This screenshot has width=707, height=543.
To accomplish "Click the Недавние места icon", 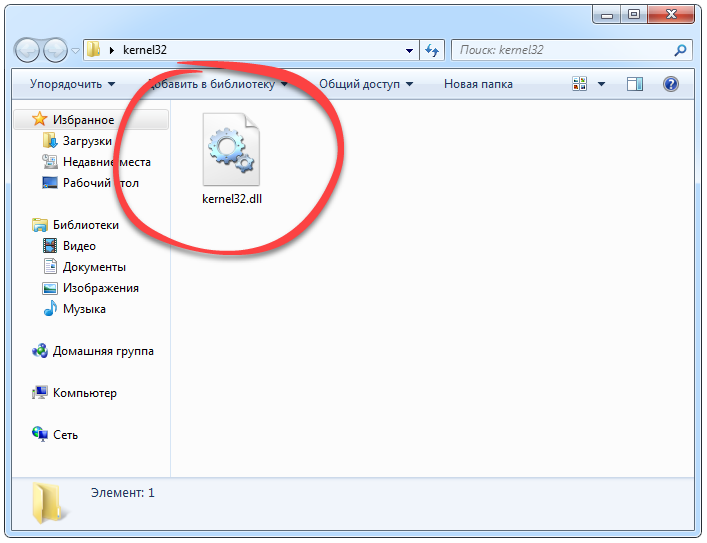I will 50,161.
